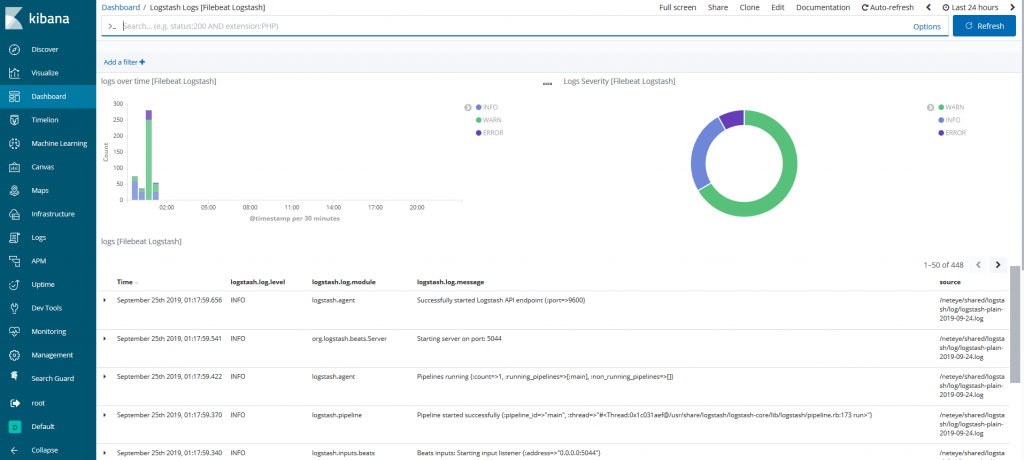Open the Timelion icon

[14, 120]
